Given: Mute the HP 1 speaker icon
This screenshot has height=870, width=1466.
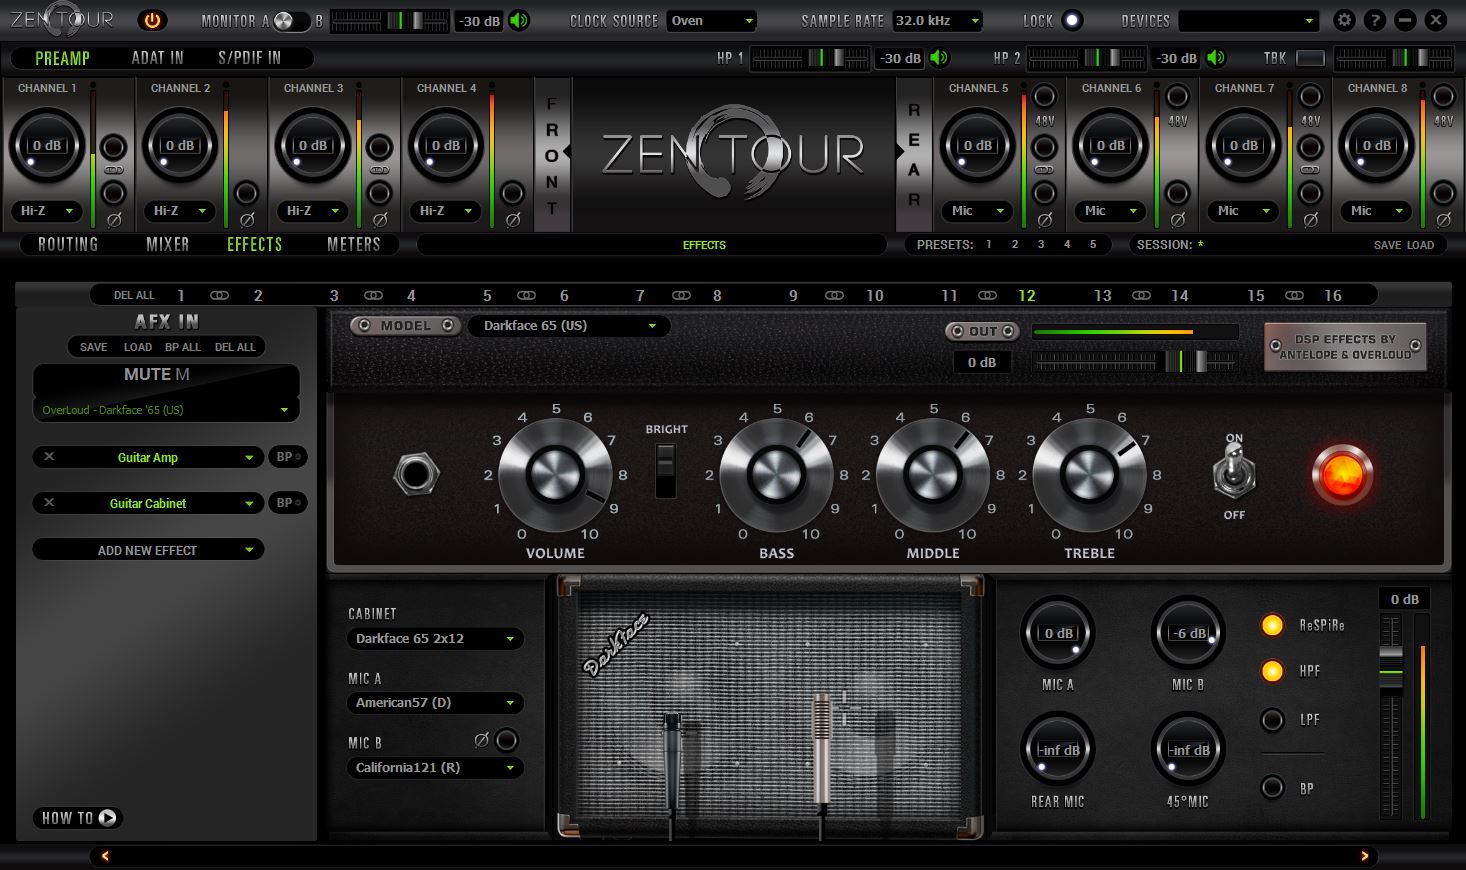Looking at the screenshot, I should pyautogui.click(x=939, y=58).
